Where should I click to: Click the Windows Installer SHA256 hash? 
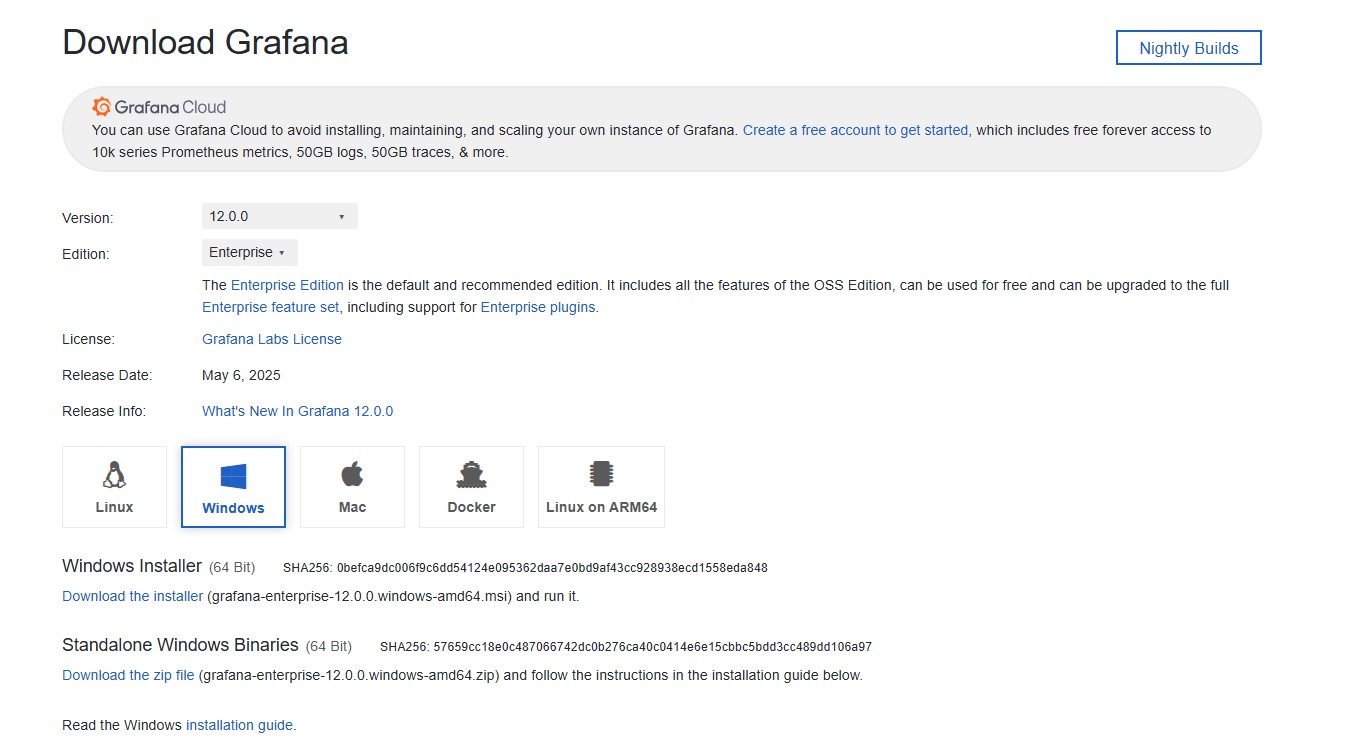coord(552,568)
